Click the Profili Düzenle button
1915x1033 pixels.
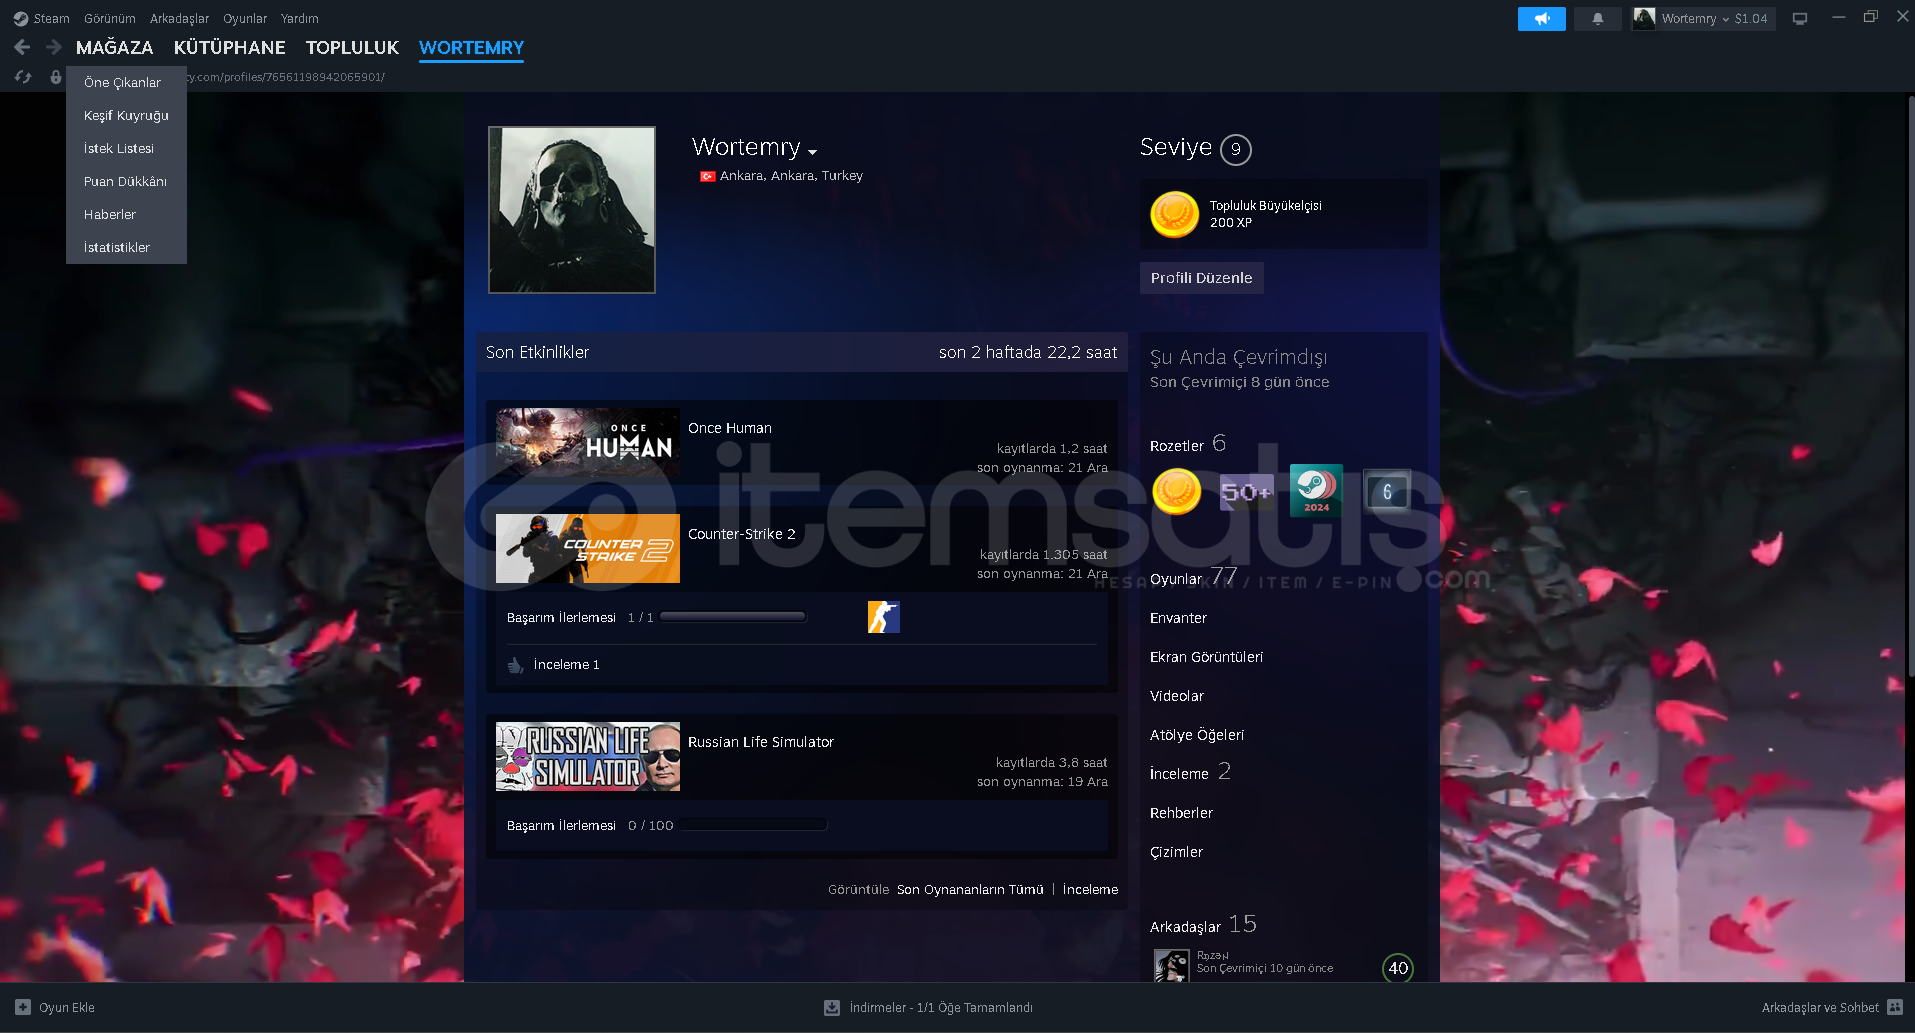[1202, 278]
